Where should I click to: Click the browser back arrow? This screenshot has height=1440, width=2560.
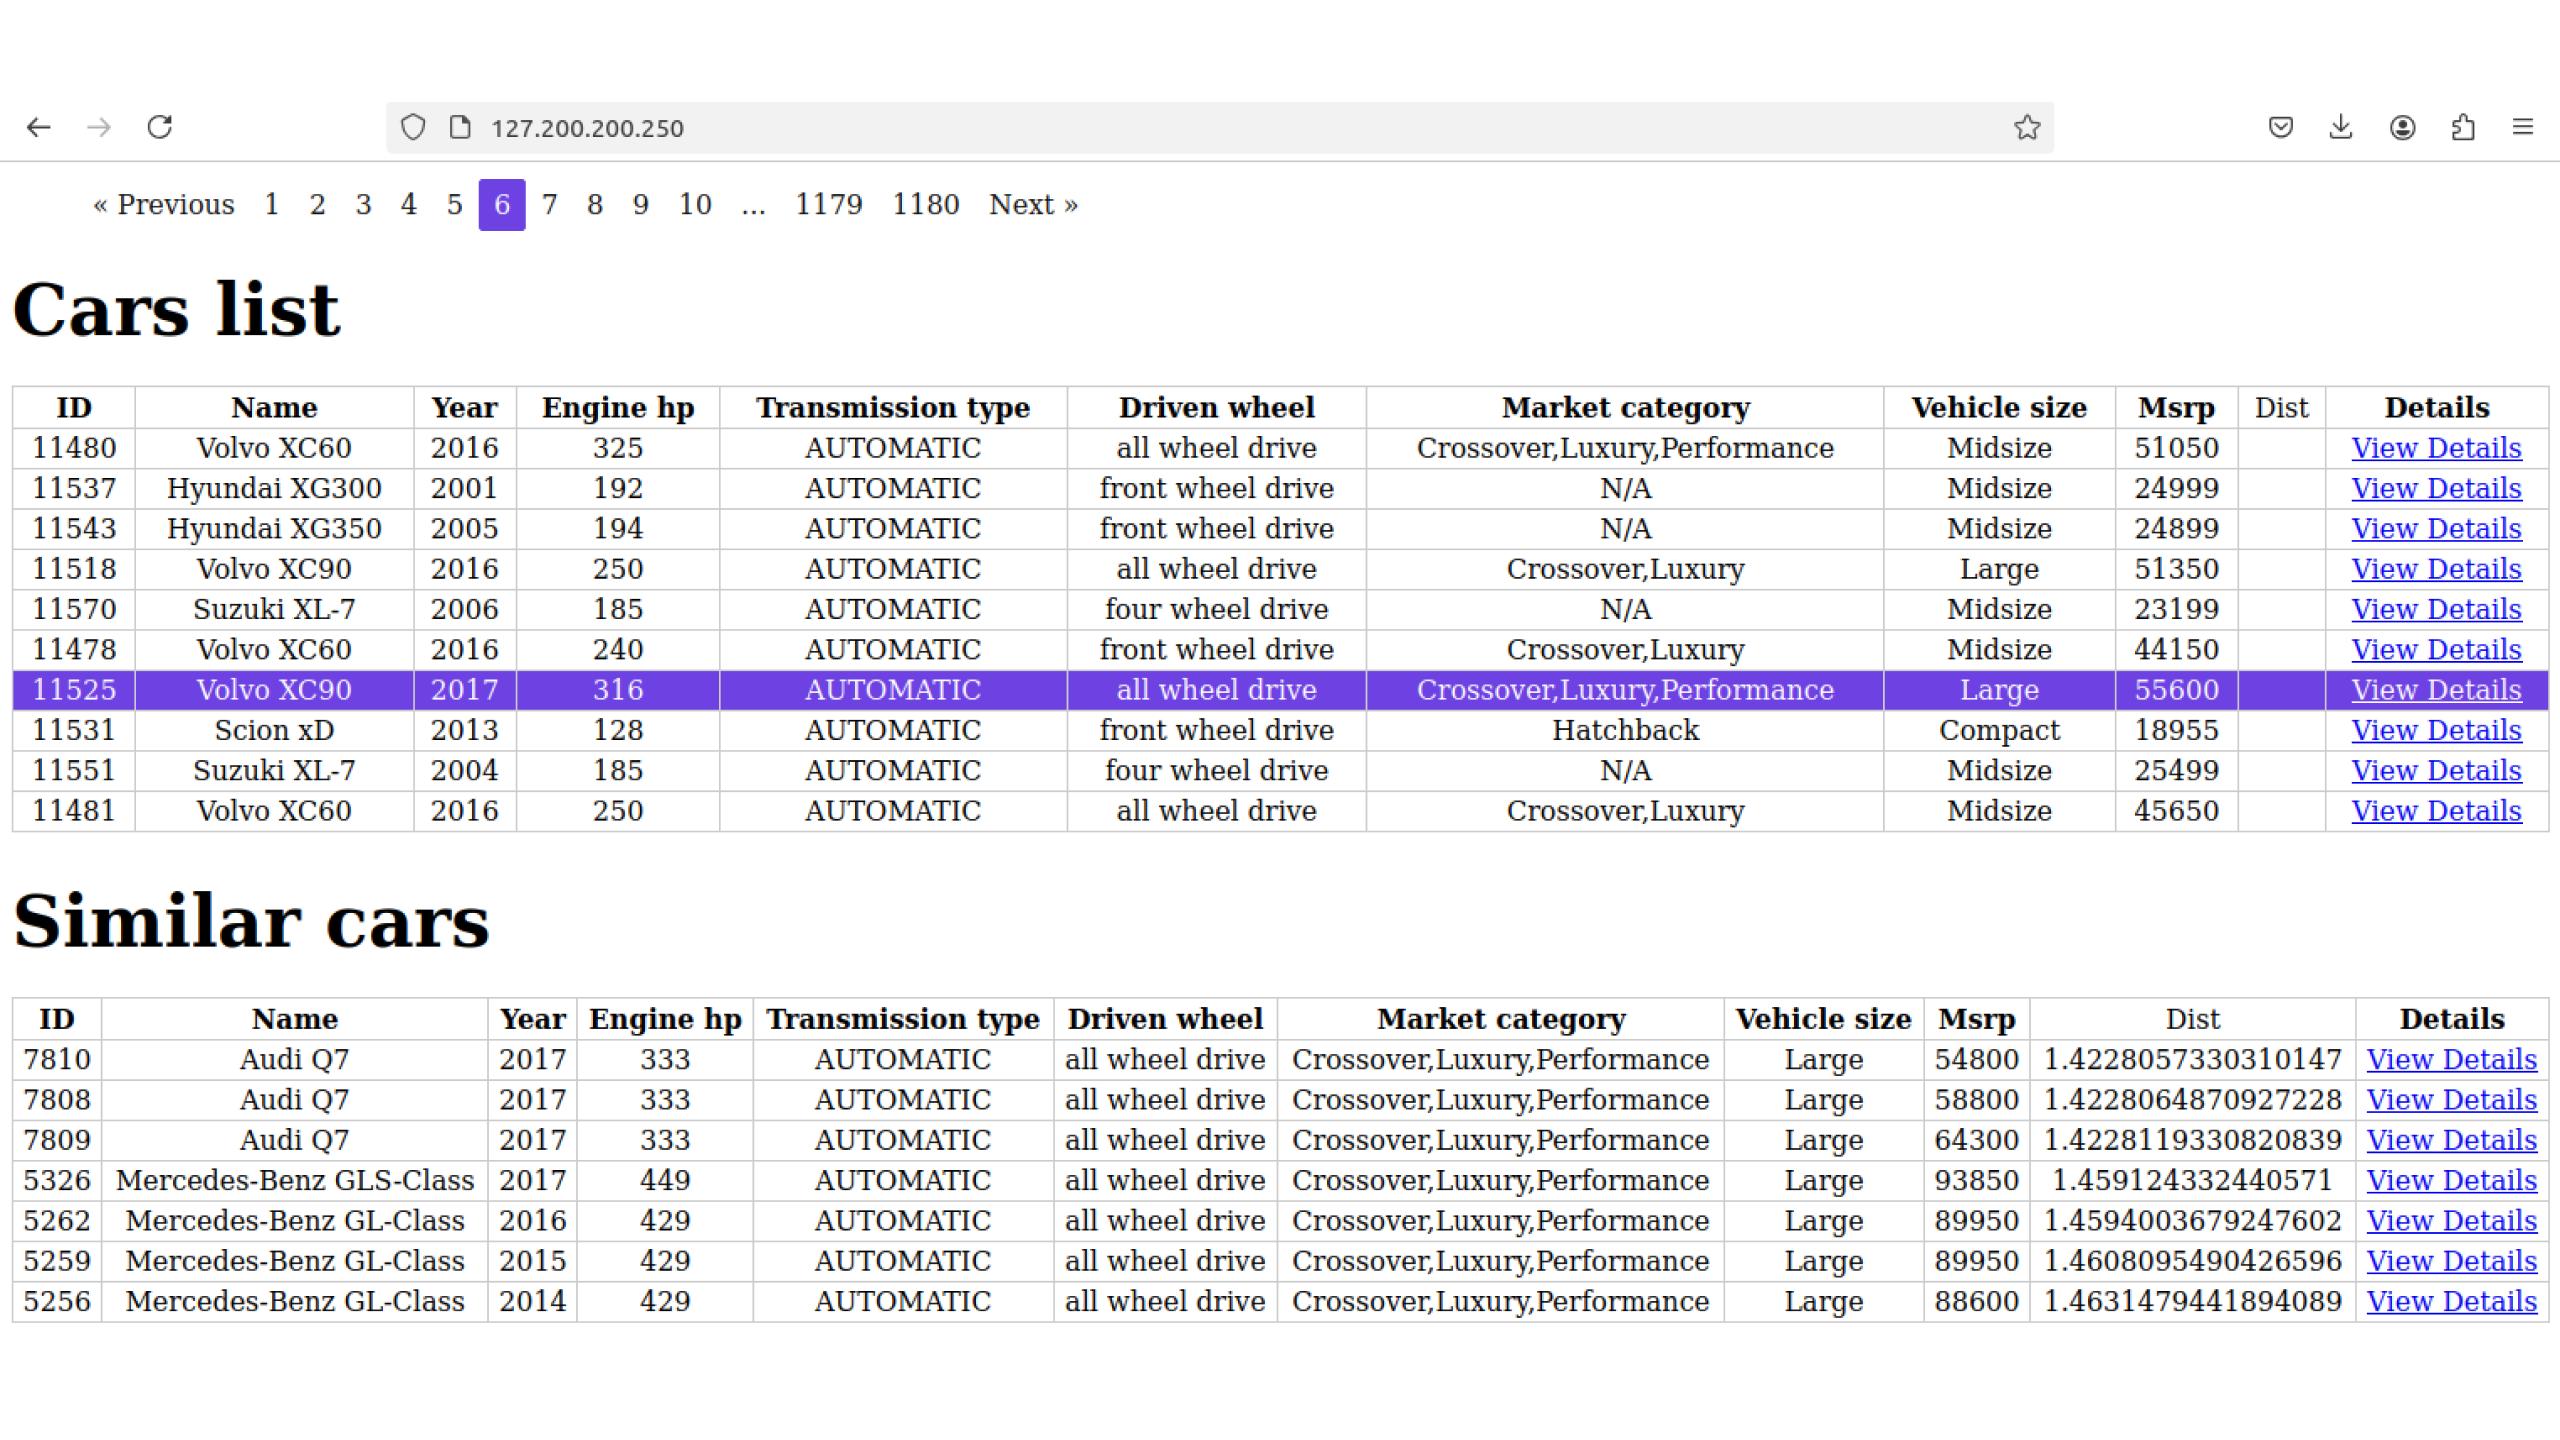tap(39, 127)
